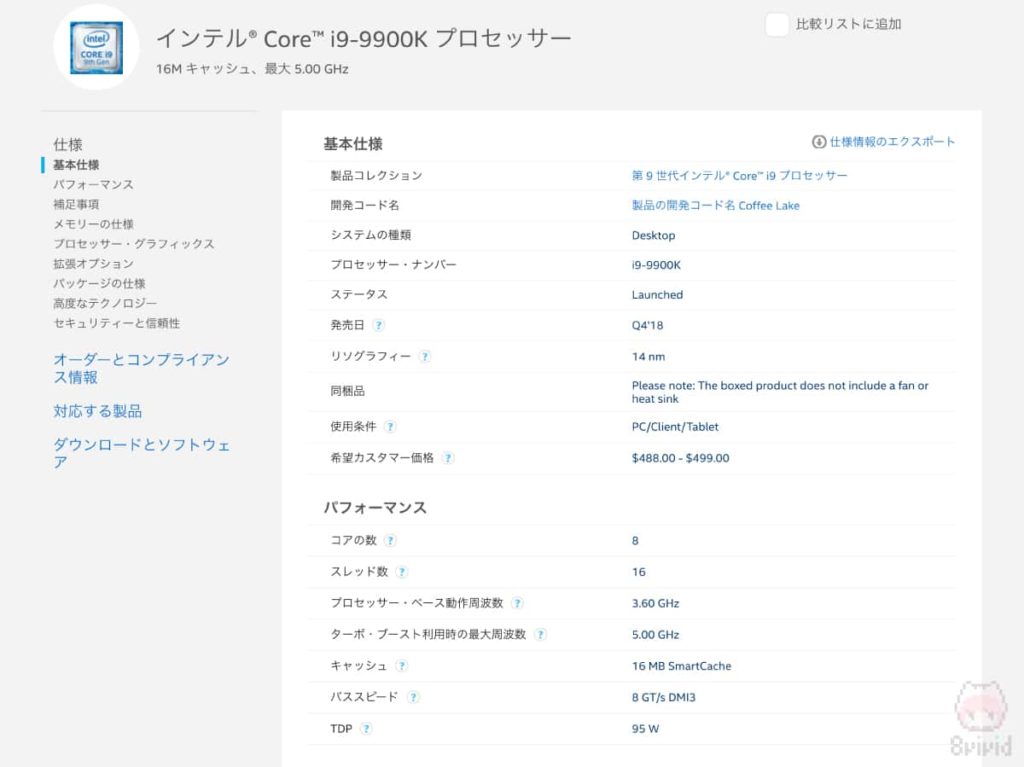Jump to セキュリティーと信頼性 in sidebar
The width and height of the screenshot is (1024, 767).
coord(116,323)
